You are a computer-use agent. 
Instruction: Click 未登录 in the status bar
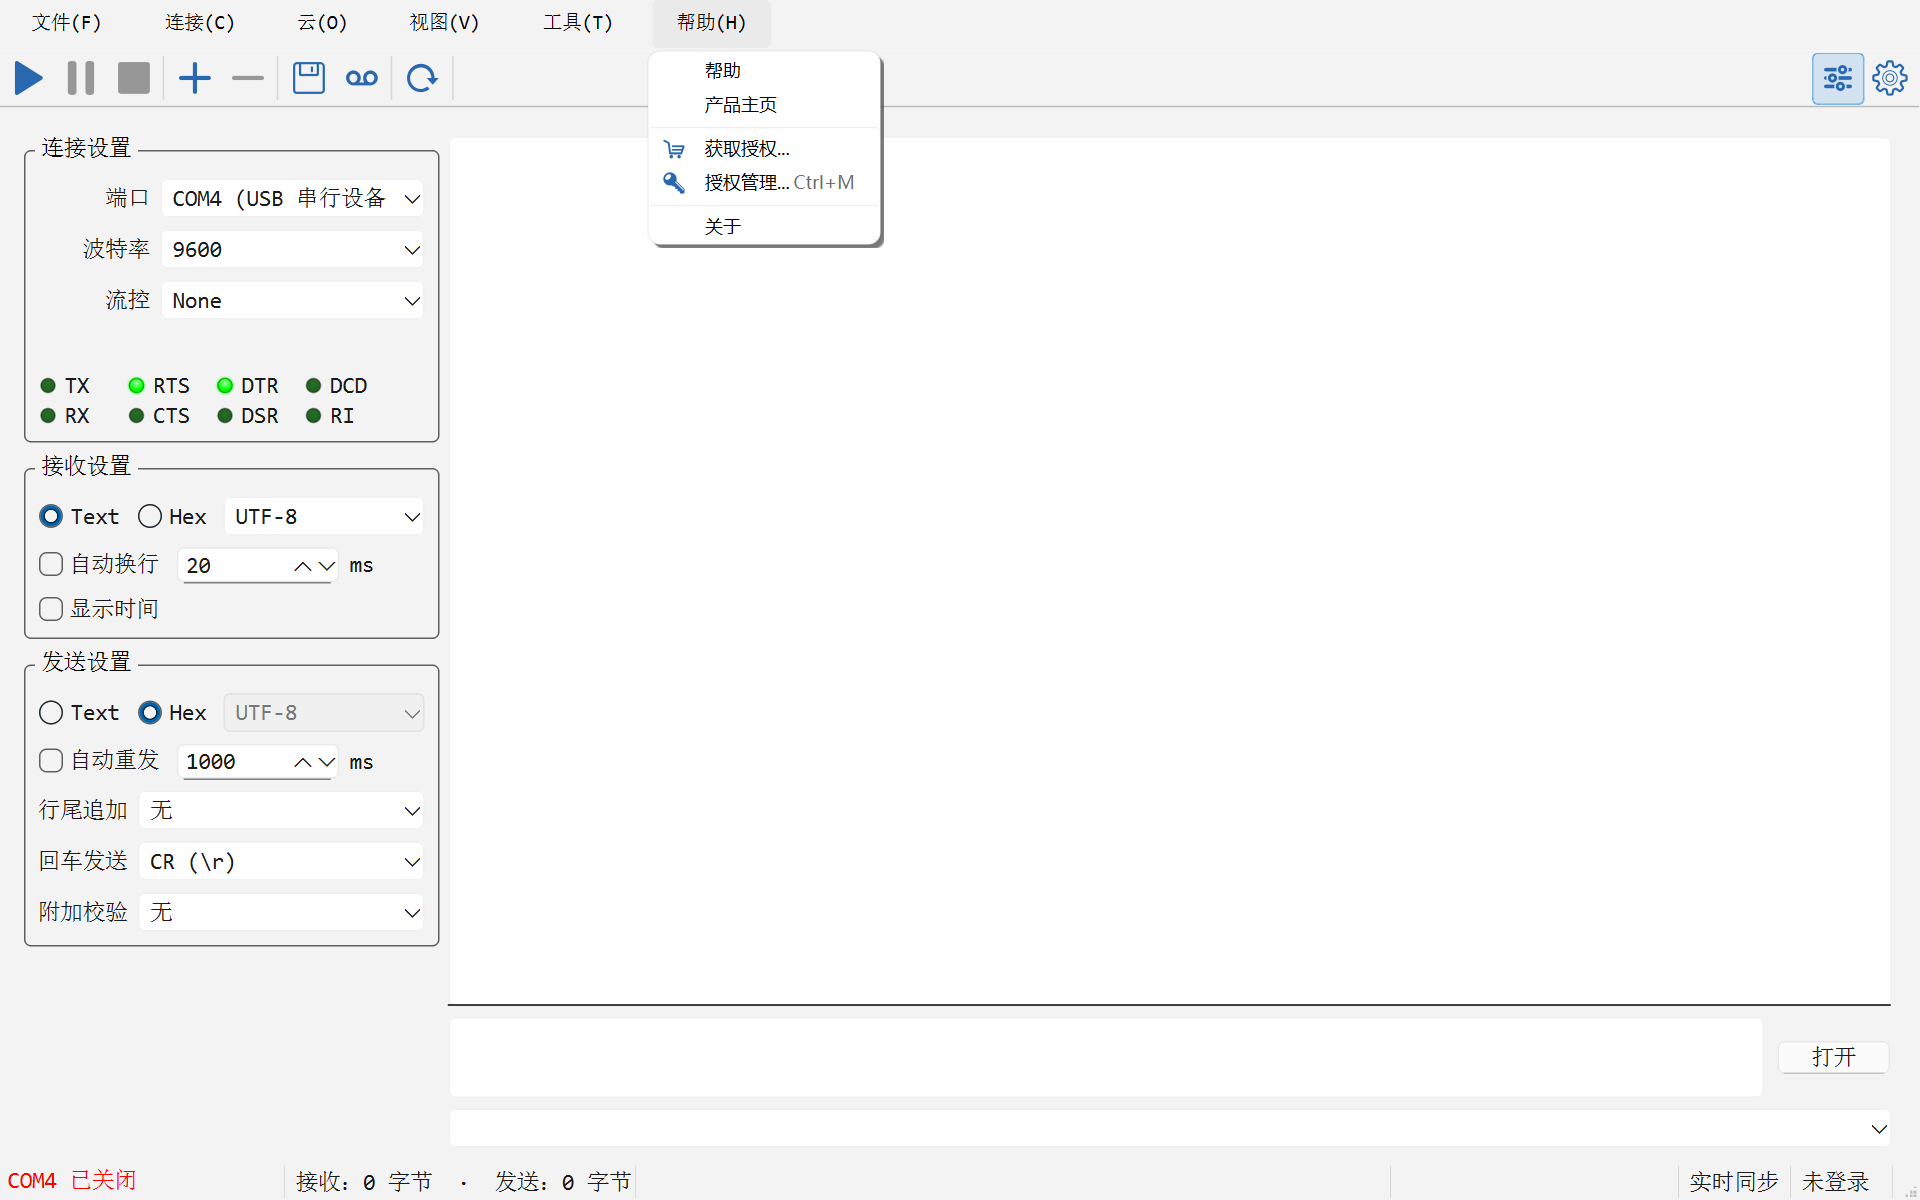(x=1835, y=1182)
